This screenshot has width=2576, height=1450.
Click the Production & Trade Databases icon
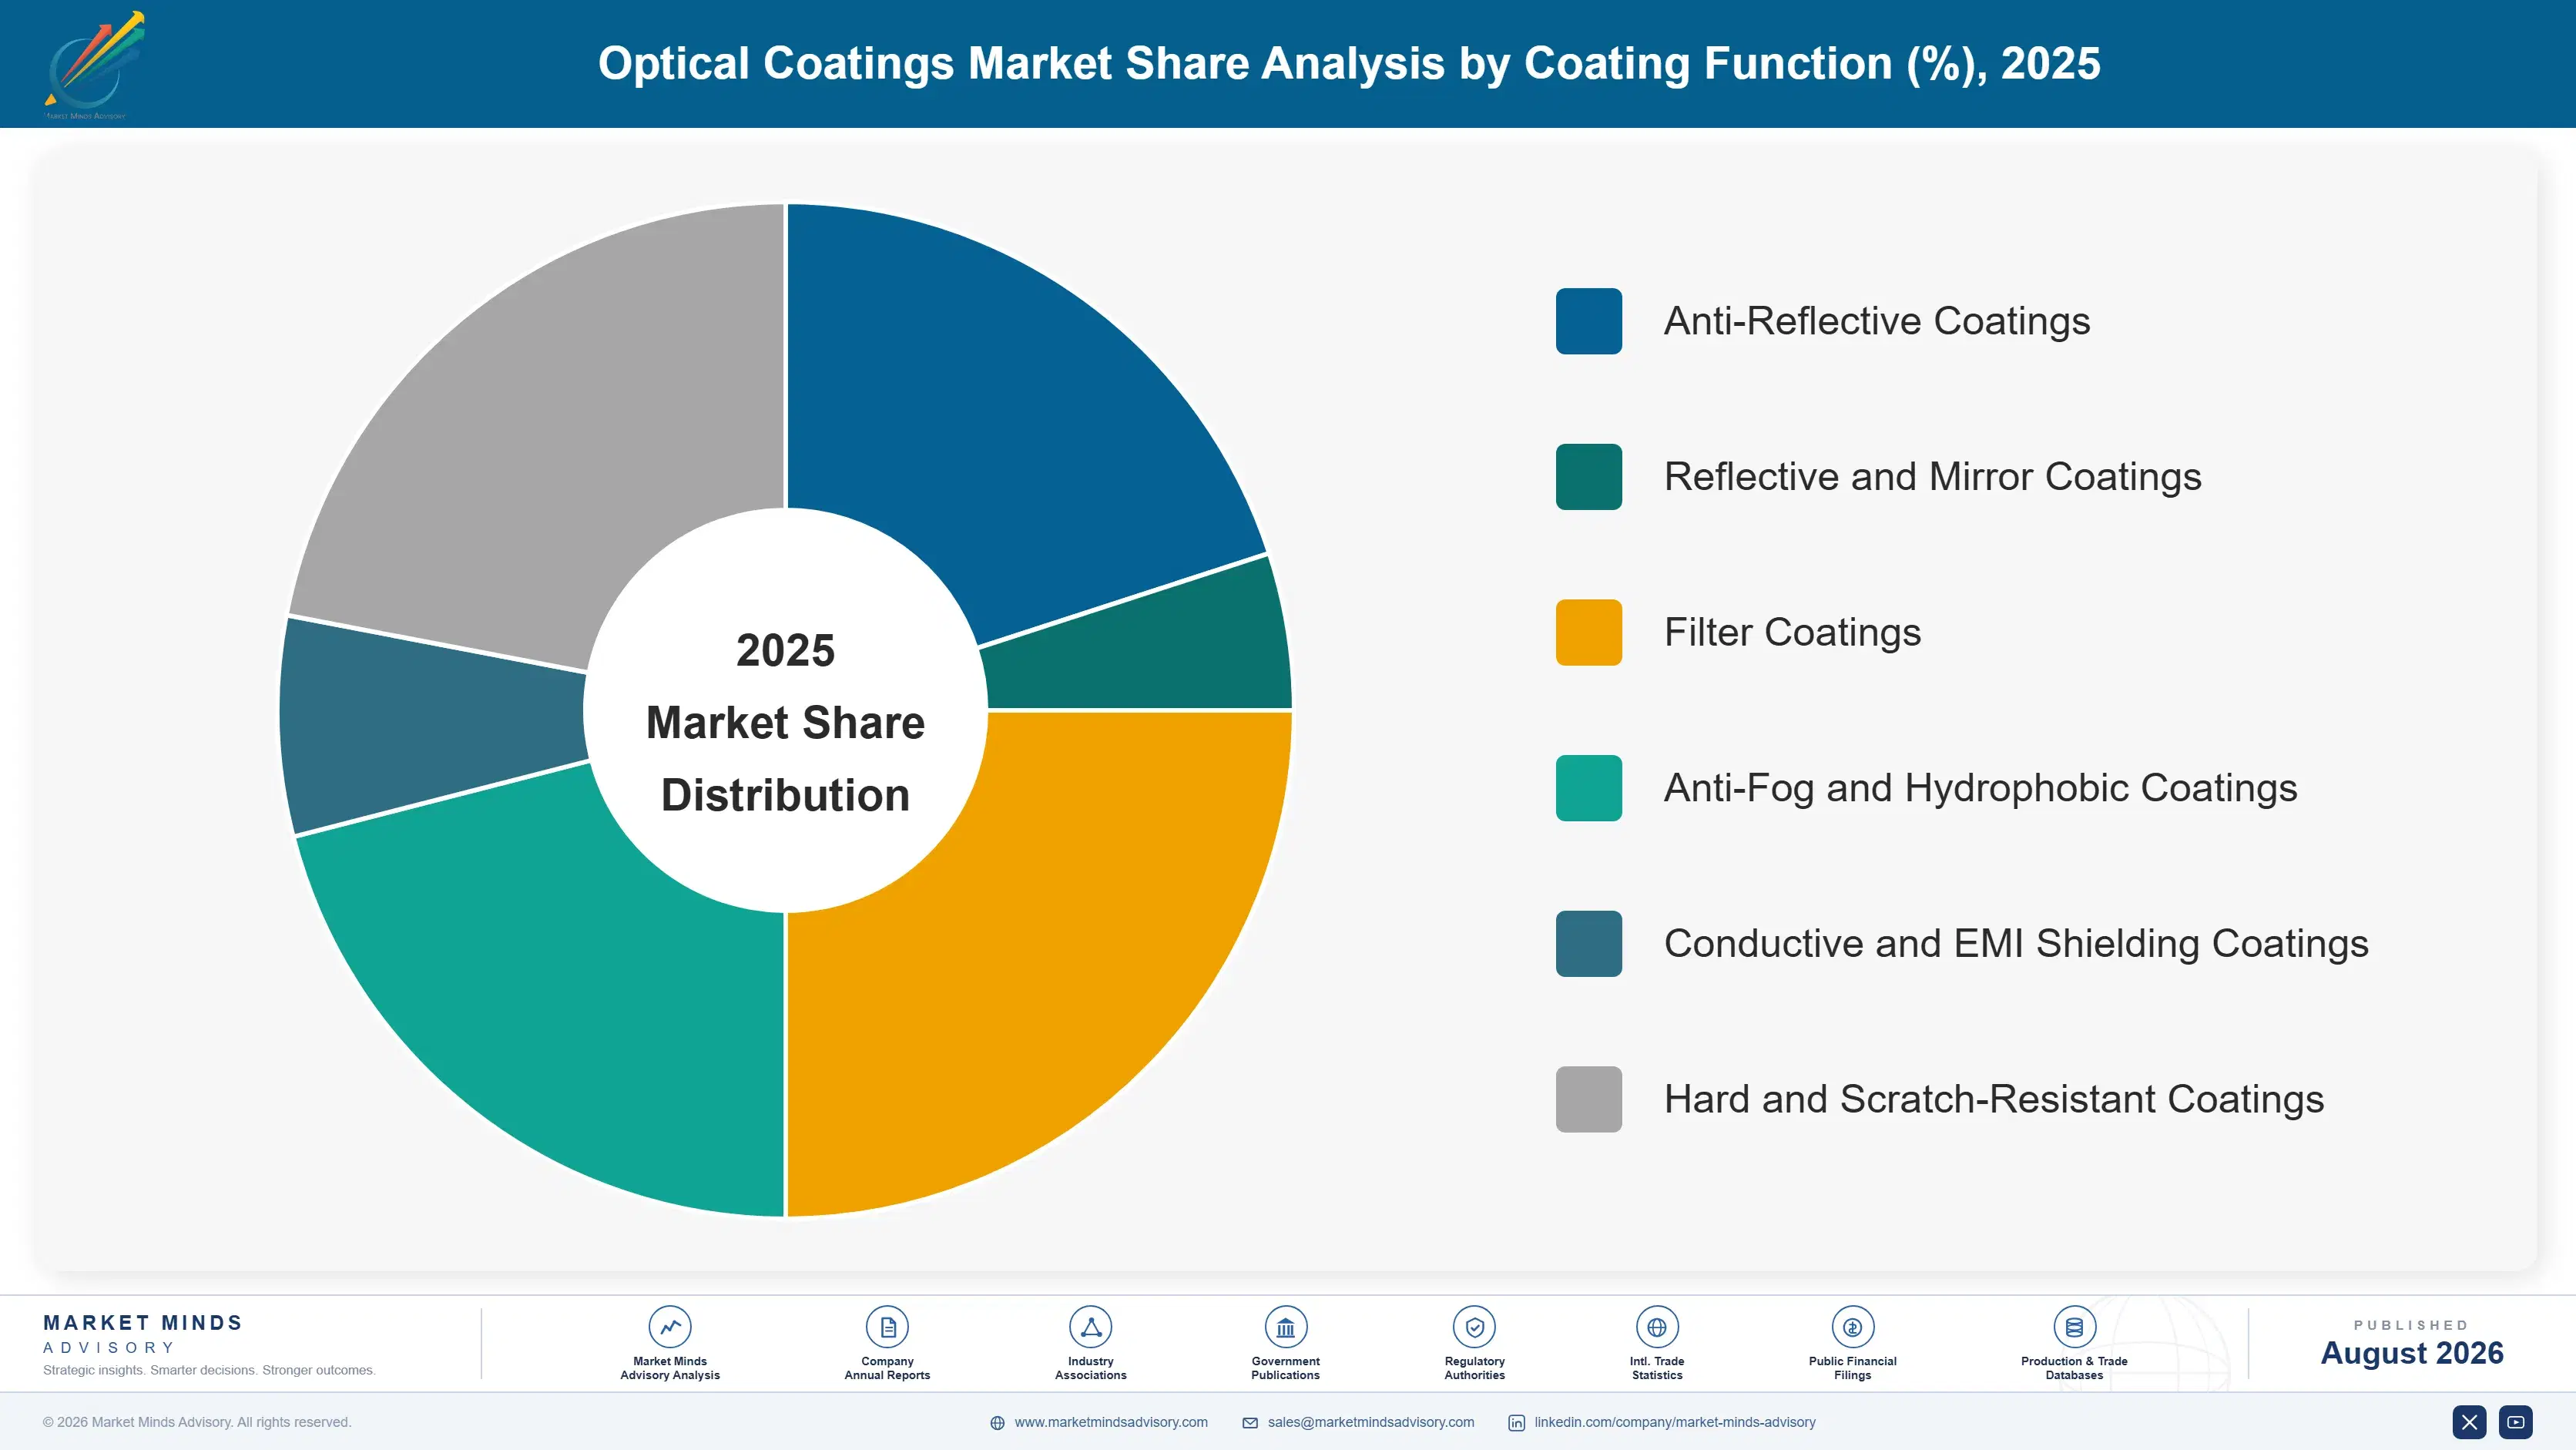point(2074,1327)
